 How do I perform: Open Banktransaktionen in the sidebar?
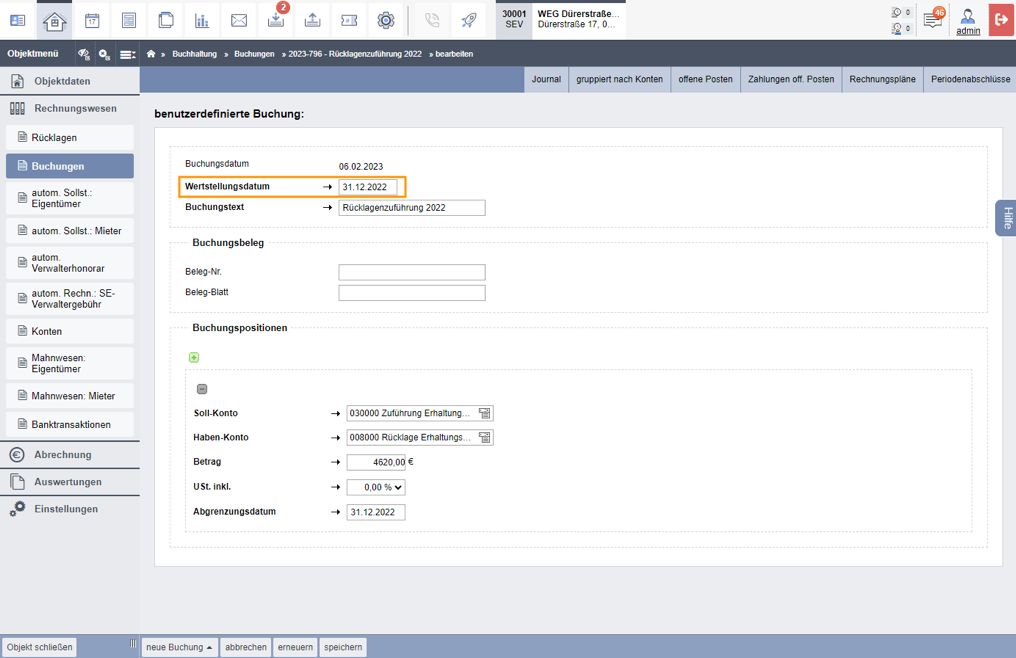pos(70,425)
